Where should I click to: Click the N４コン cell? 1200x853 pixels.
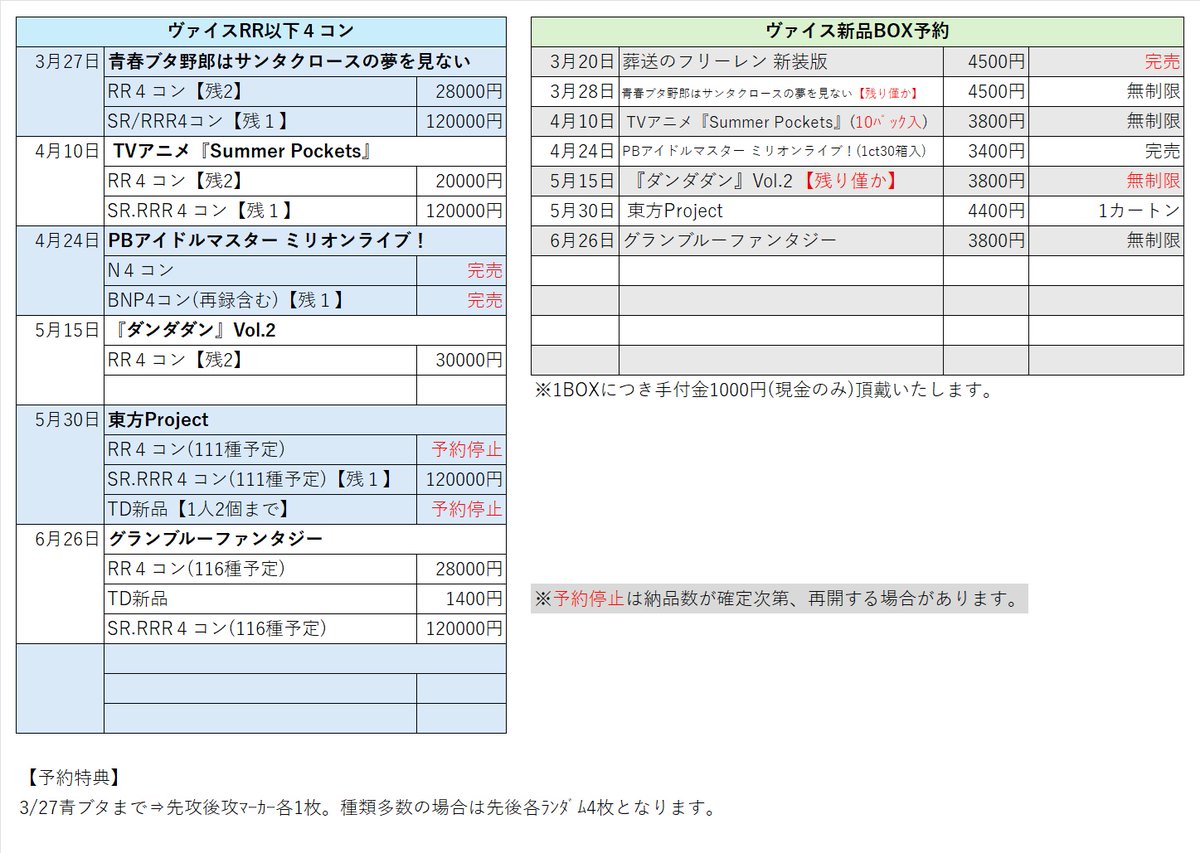click(x=260, y=271)
